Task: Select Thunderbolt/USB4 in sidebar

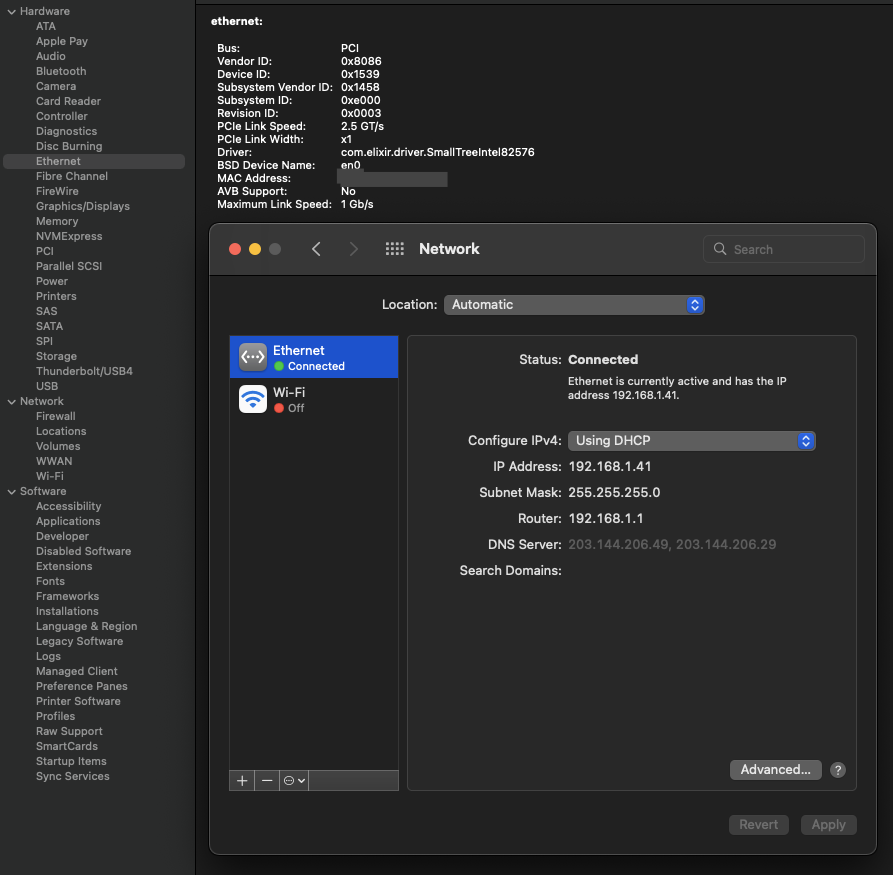Action: [84, 371]
